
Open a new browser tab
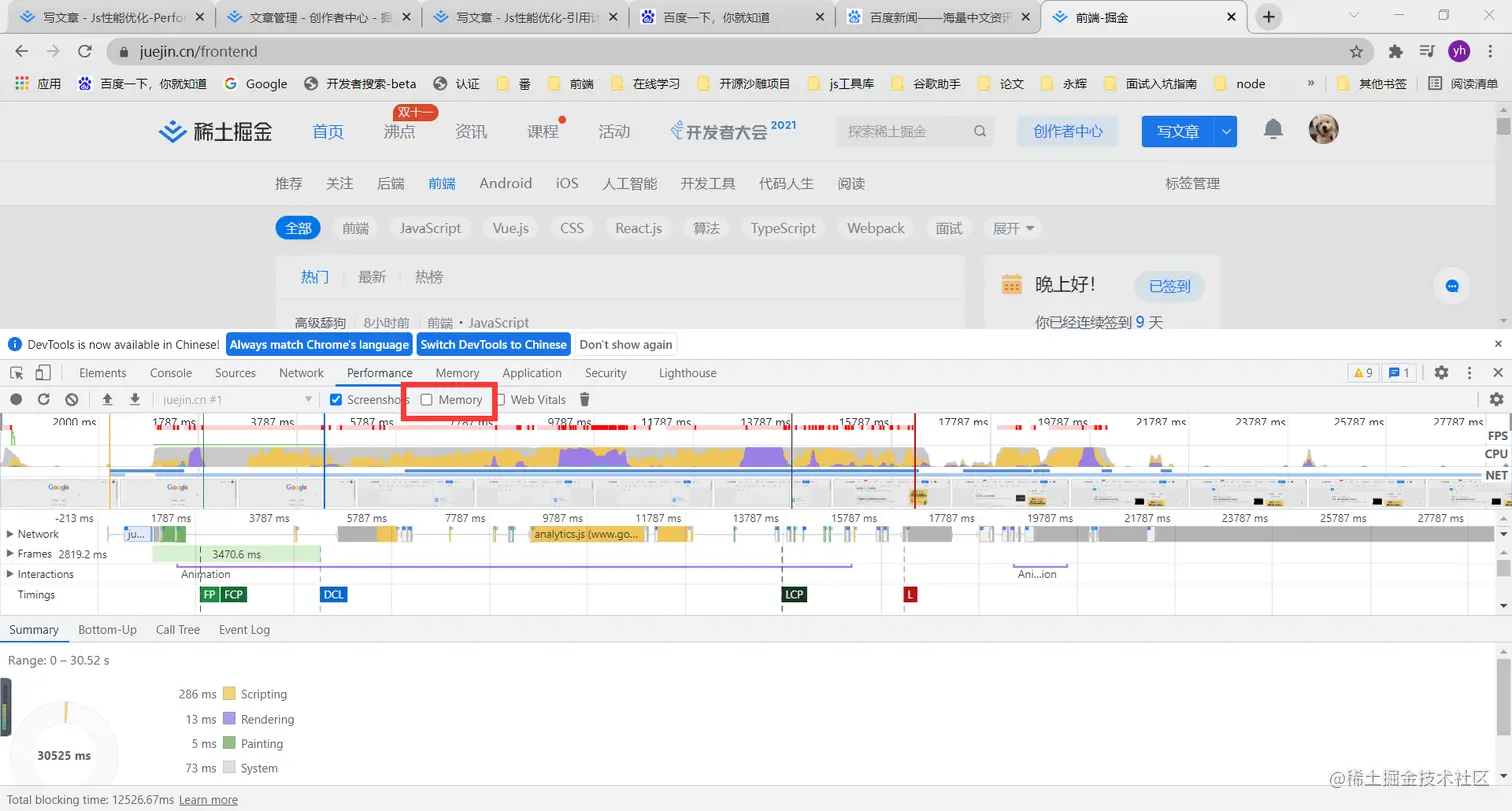(x=1269, y=16)
